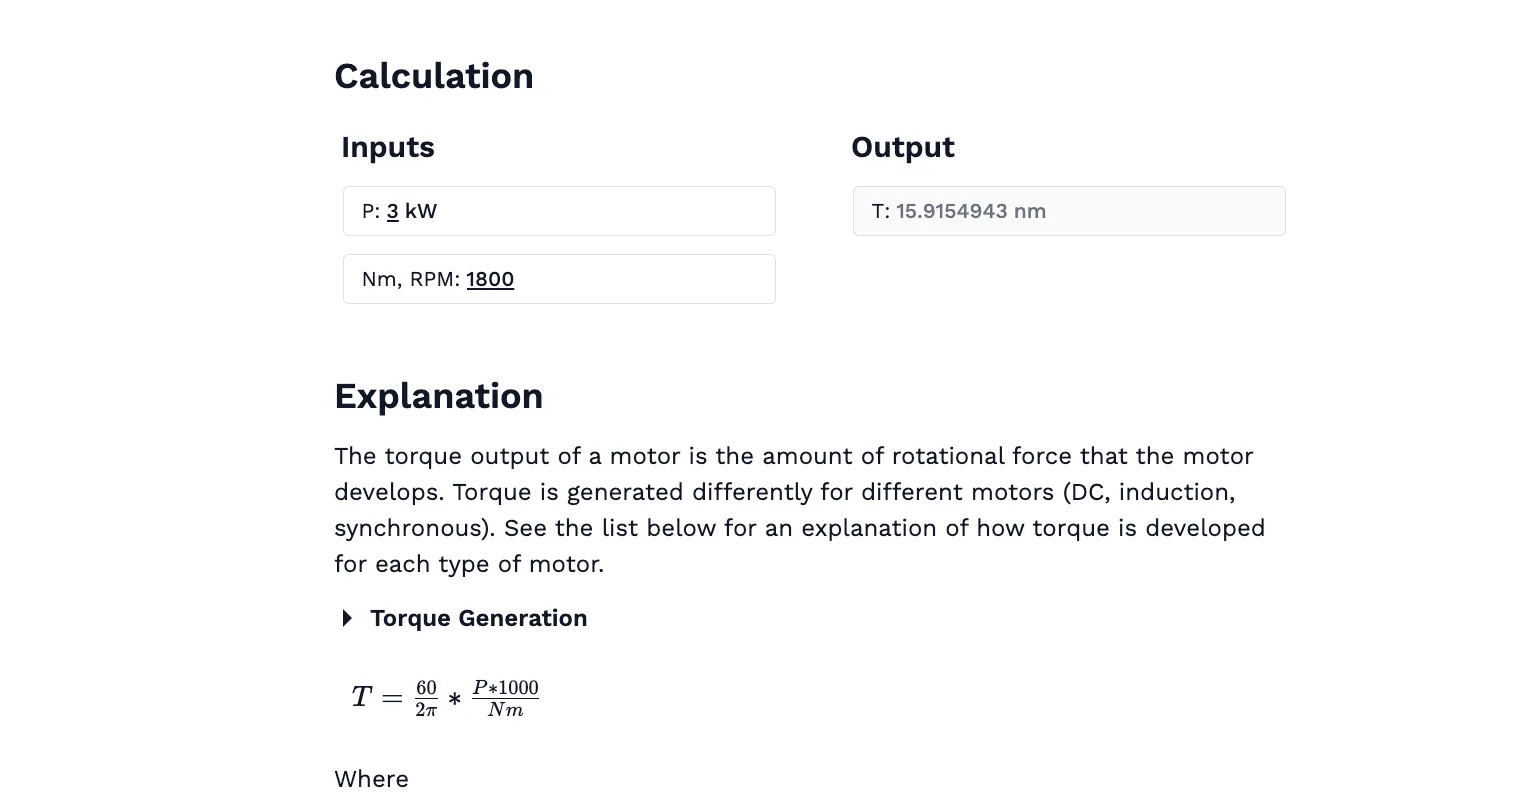Click the kW unit label in the P field
This screenshot has height=798, width=1520.
pyautogui.click(x=419, y=211)
